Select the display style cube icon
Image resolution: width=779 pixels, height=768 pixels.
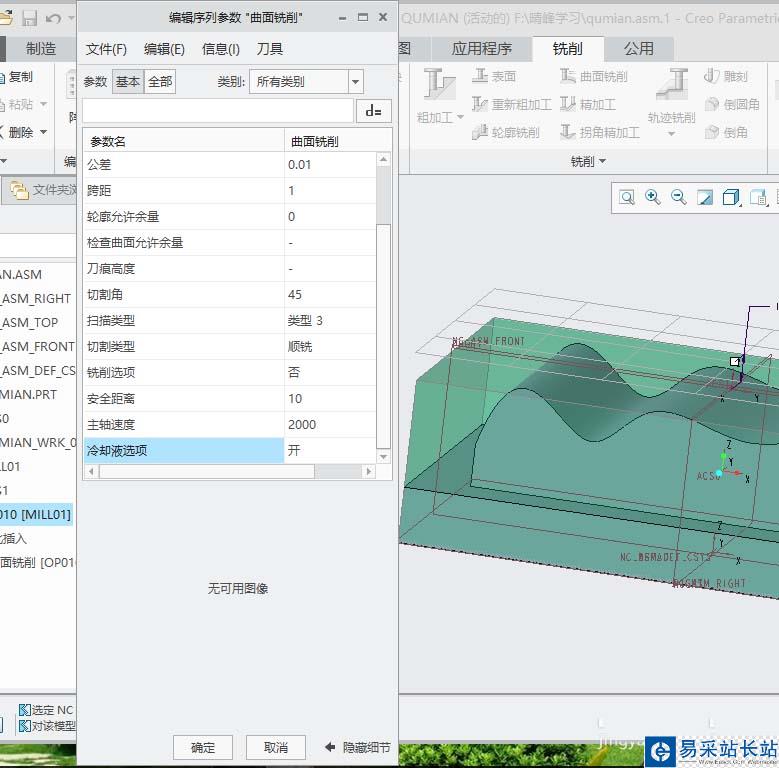tap(731, 198)
